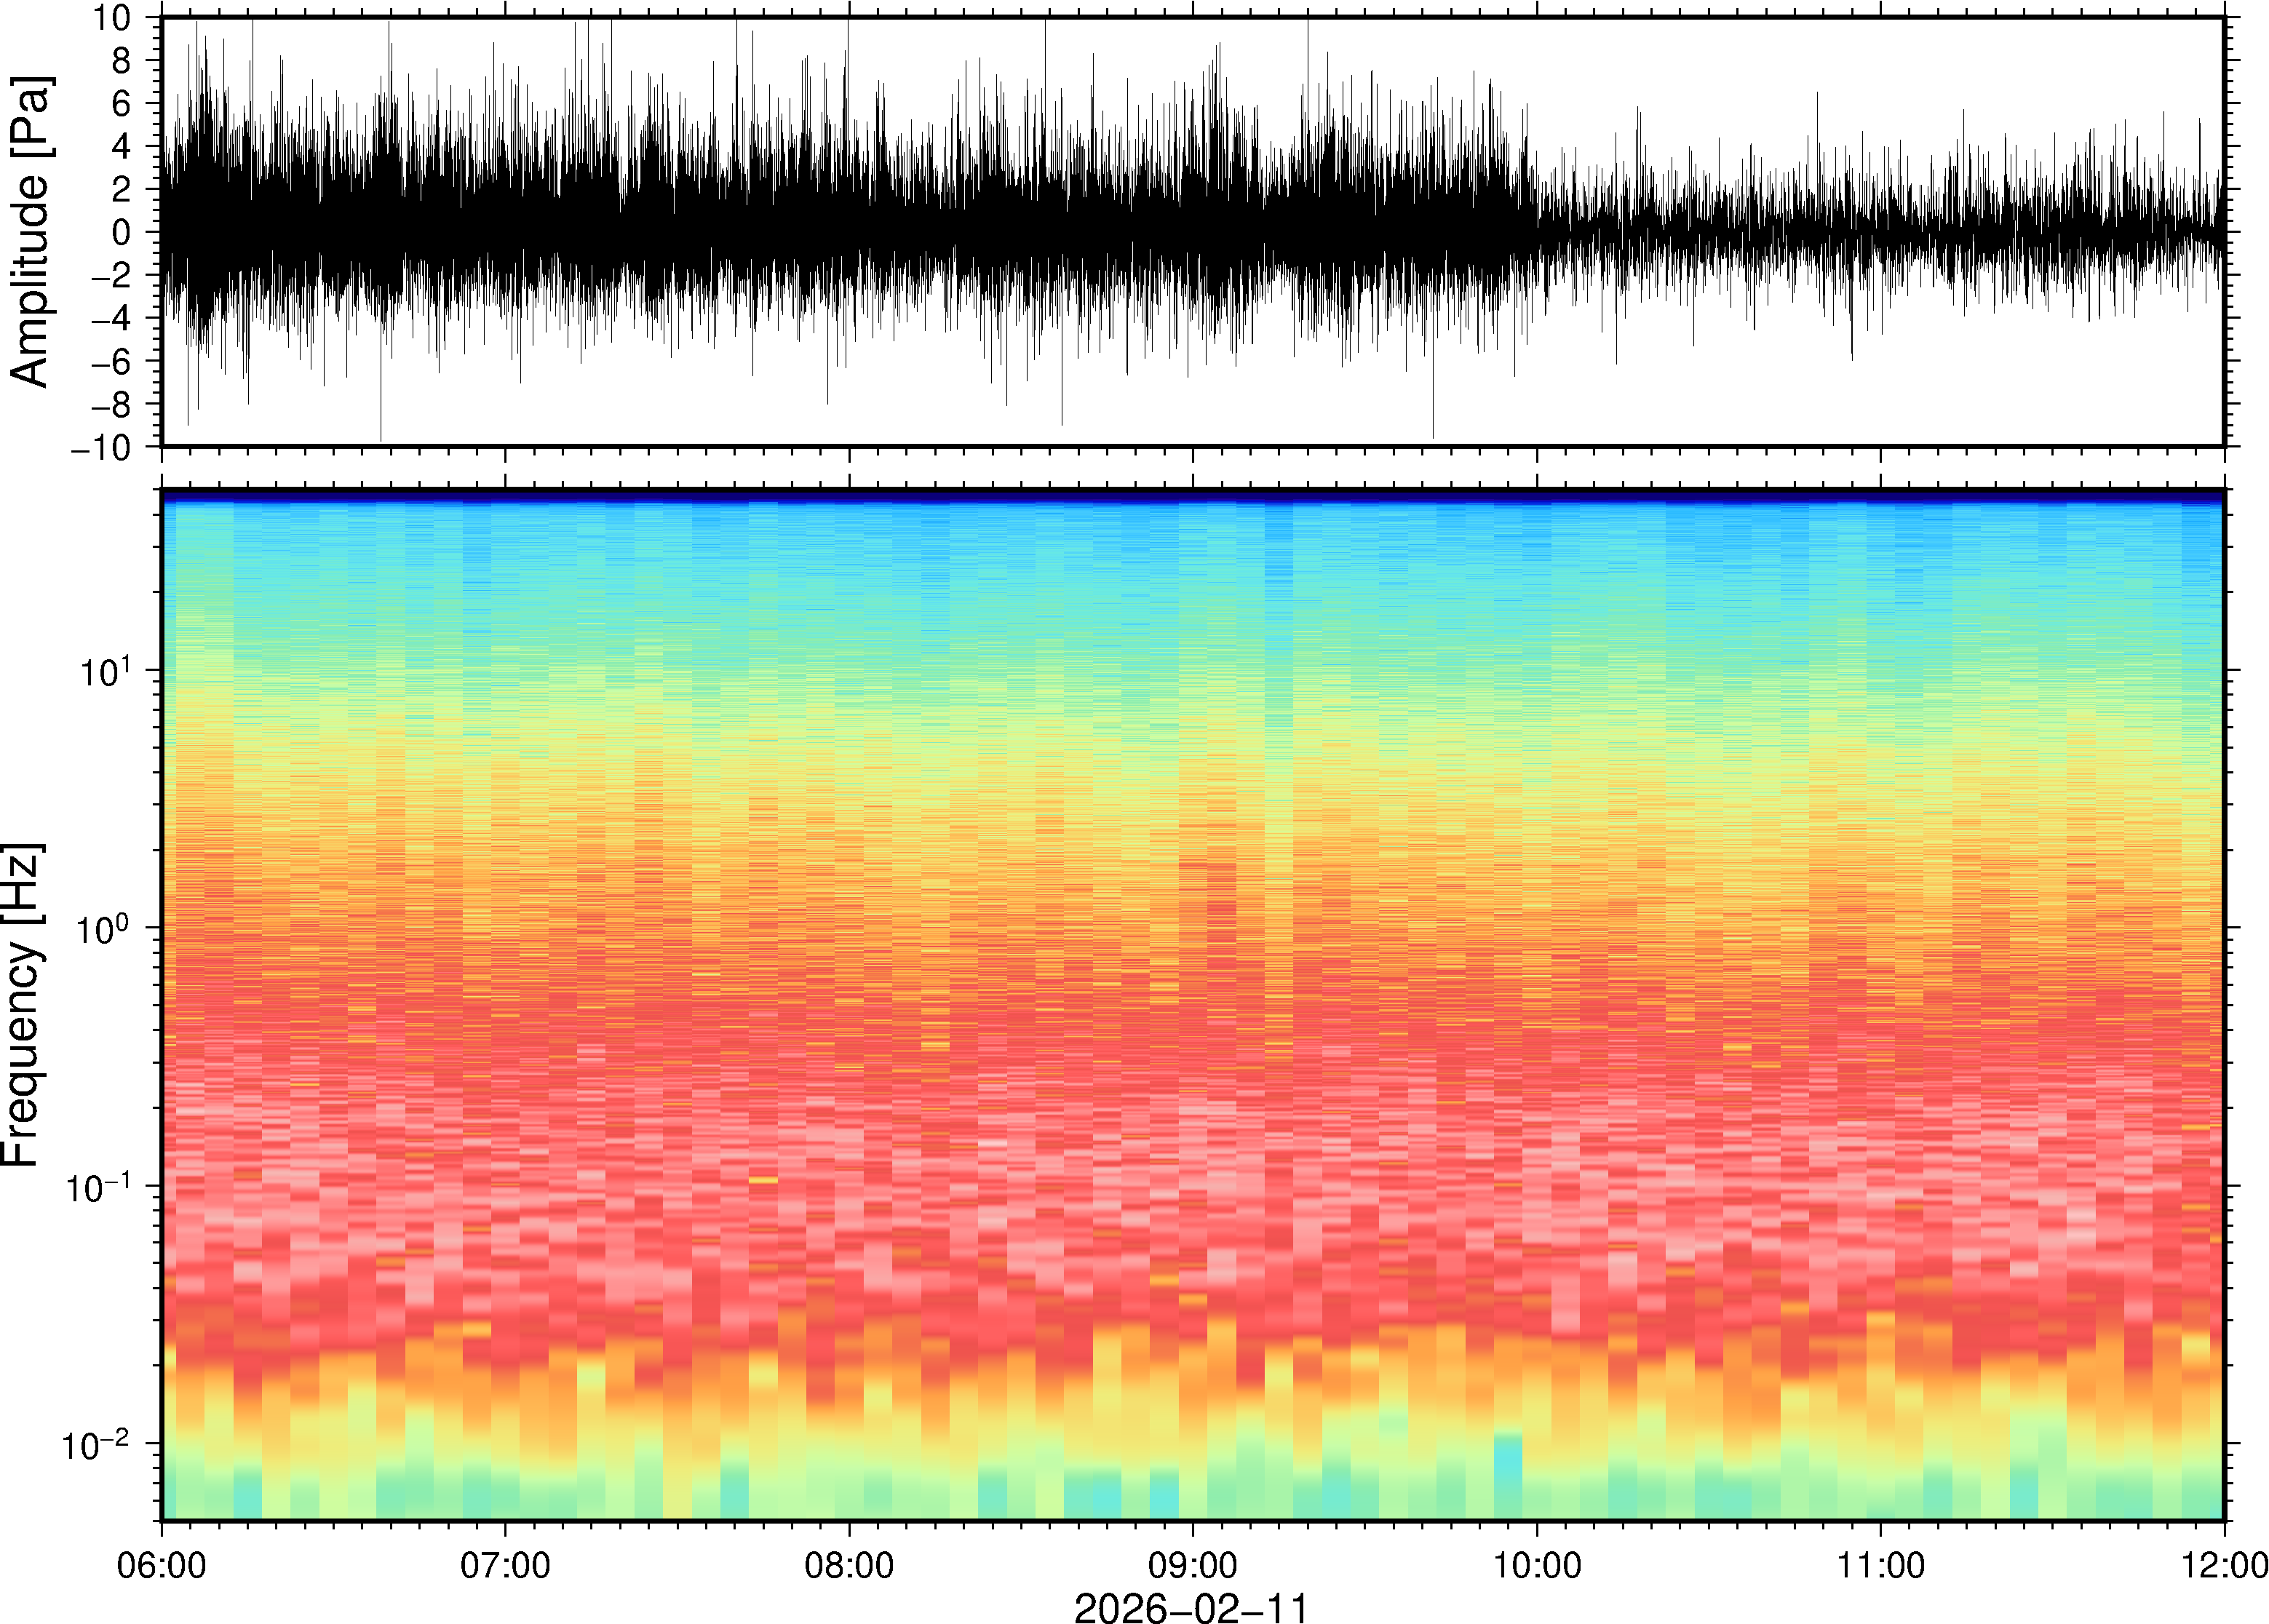Click the -4 amplitude tick label
Image resolution: width=2269 pixels, height=1624 pixels.
pyautogui.click(x=111, y=318)
